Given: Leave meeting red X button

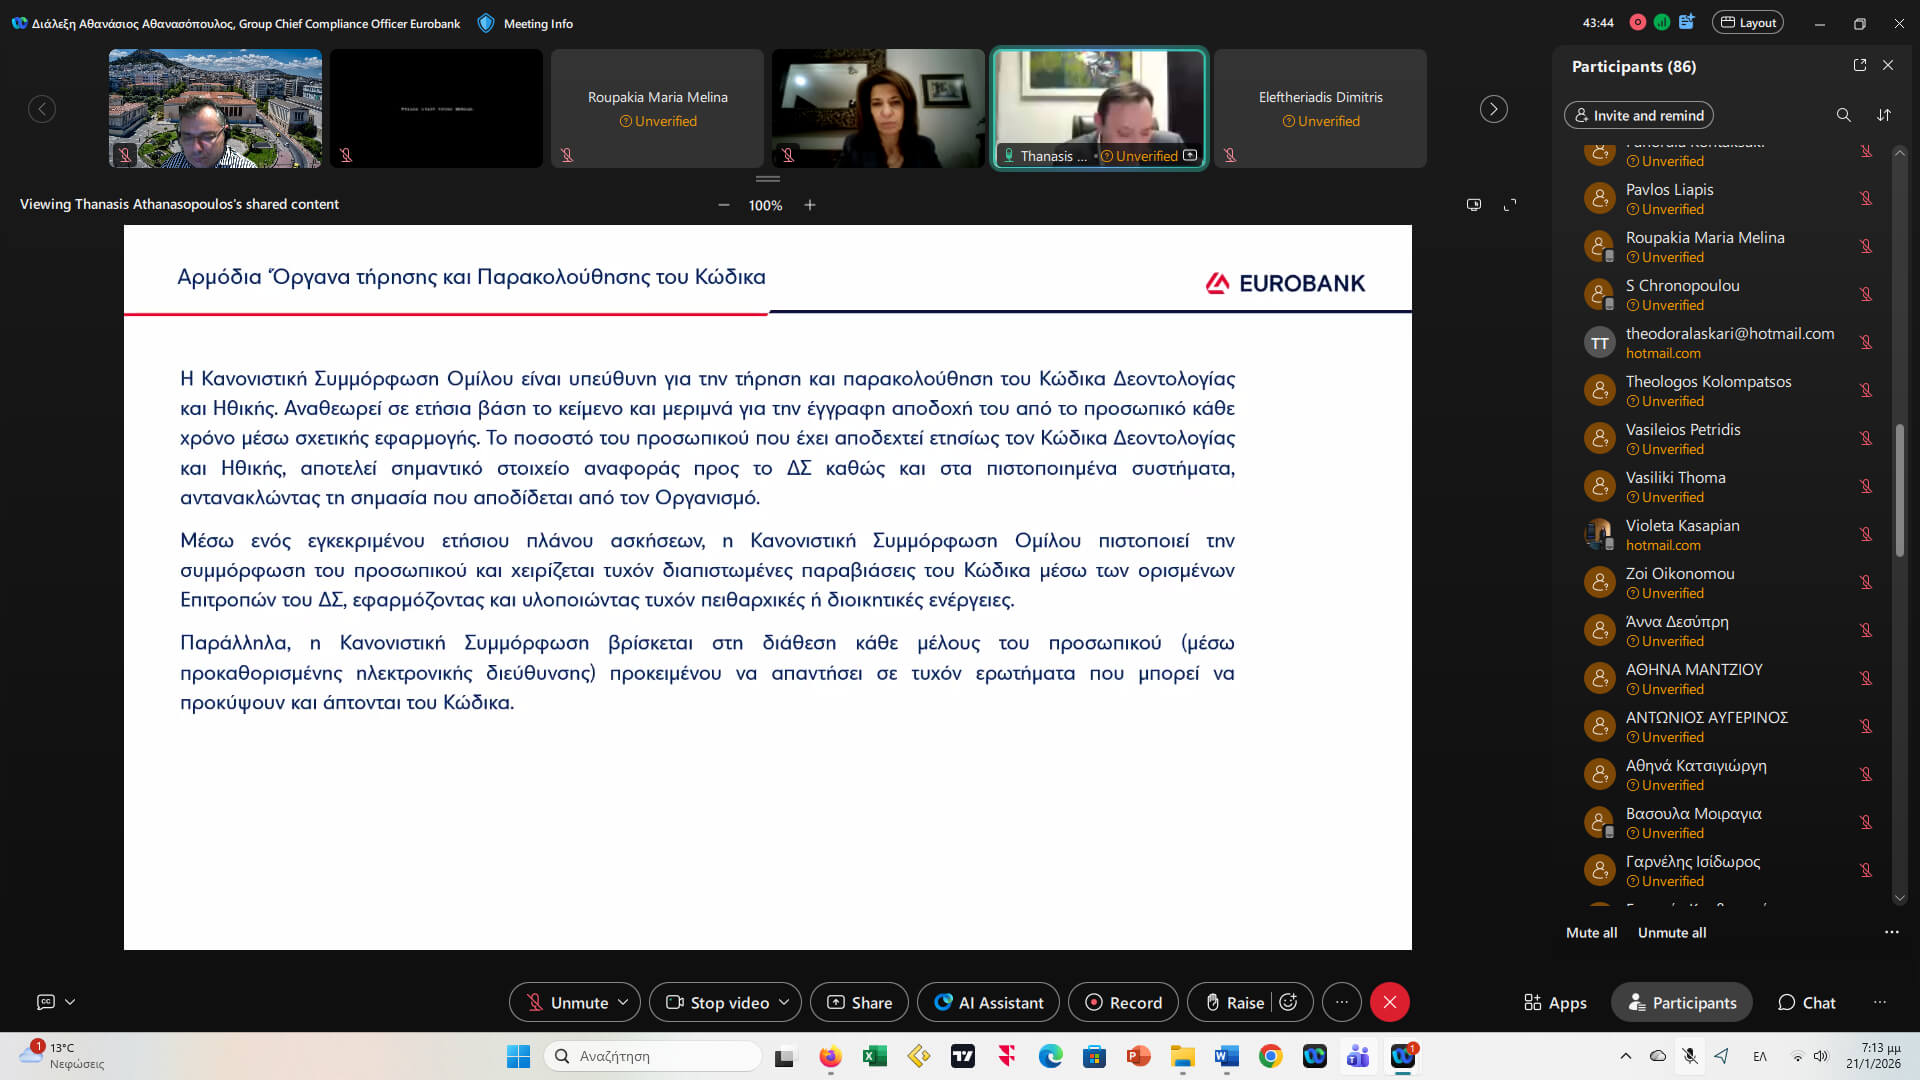Looking at the screenshot, I should (x=1390, y=1002).
